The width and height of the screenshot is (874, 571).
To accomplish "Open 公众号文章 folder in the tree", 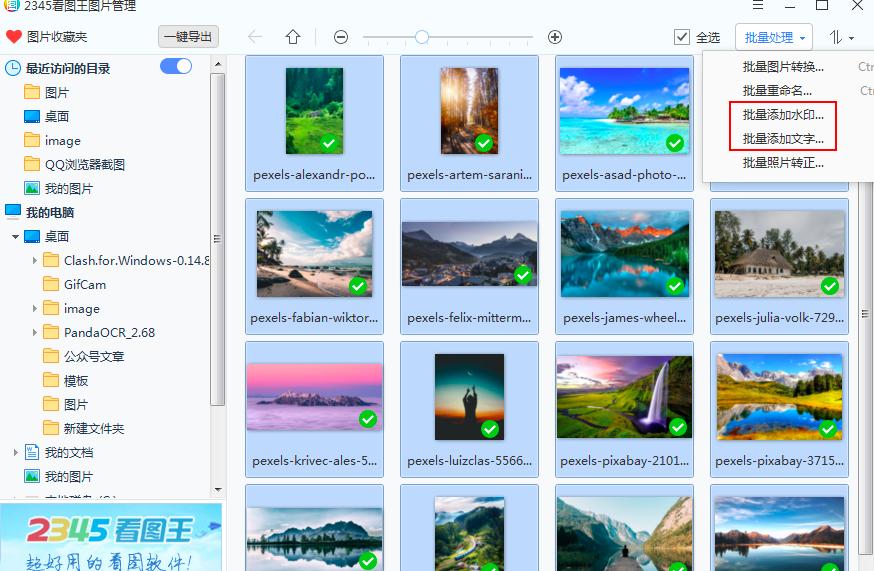I will (94, 356).
